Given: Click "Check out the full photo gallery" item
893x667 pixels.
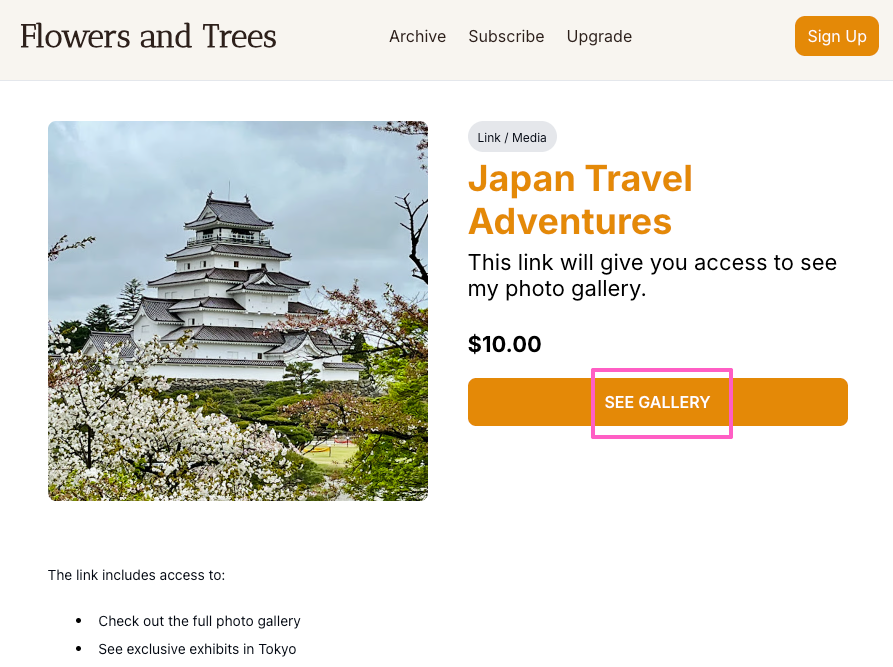Looking at the screenshot, I should click(x=199, y=621).
